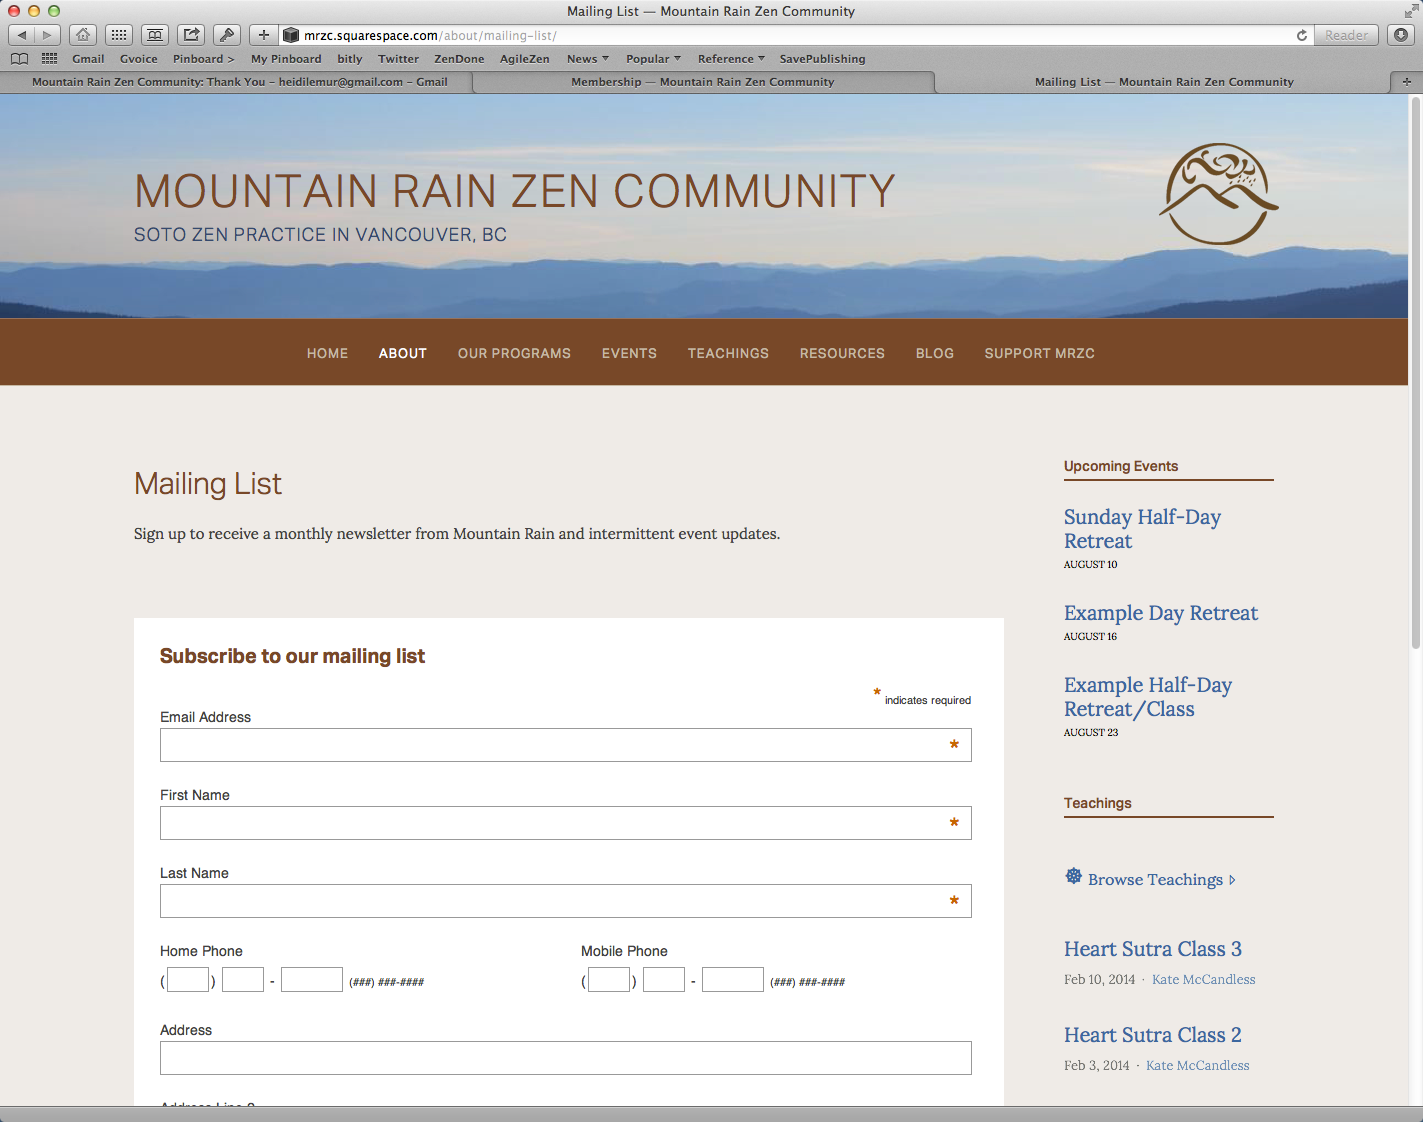Open the Gvoice bookmark
The width and height of the screenshot is (1423, 1122).
pyautogui.click(x=139, y=59)
